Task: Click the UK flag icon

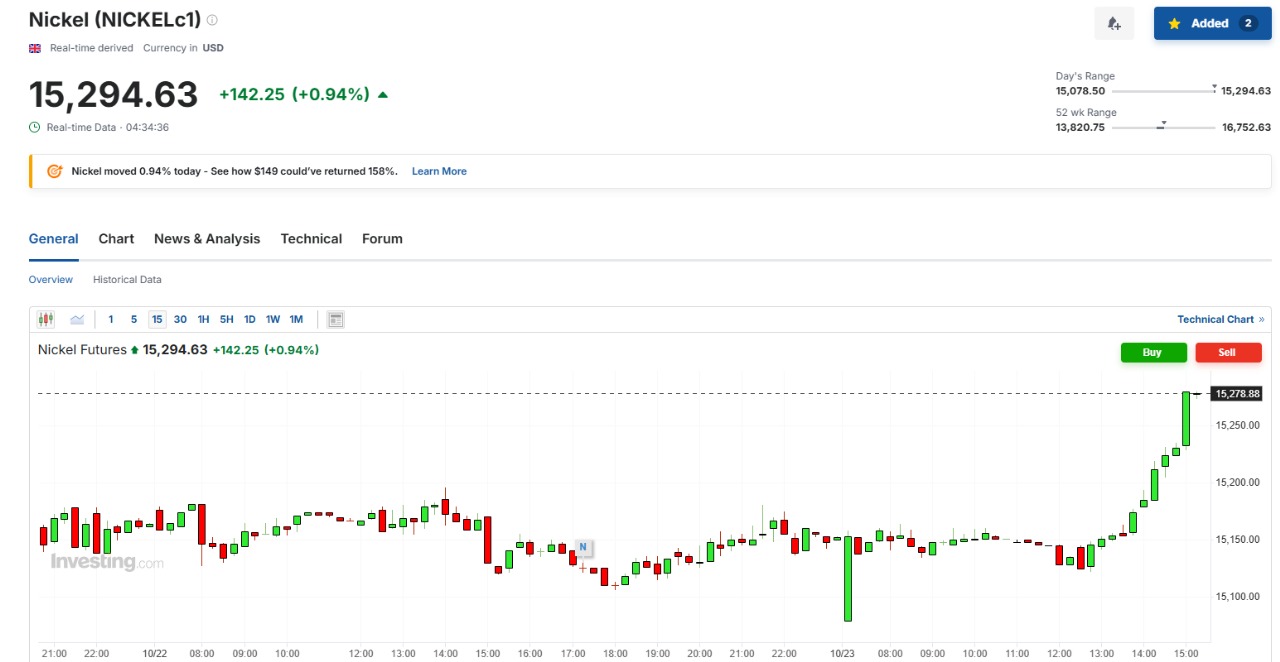Action: (35, 48)
